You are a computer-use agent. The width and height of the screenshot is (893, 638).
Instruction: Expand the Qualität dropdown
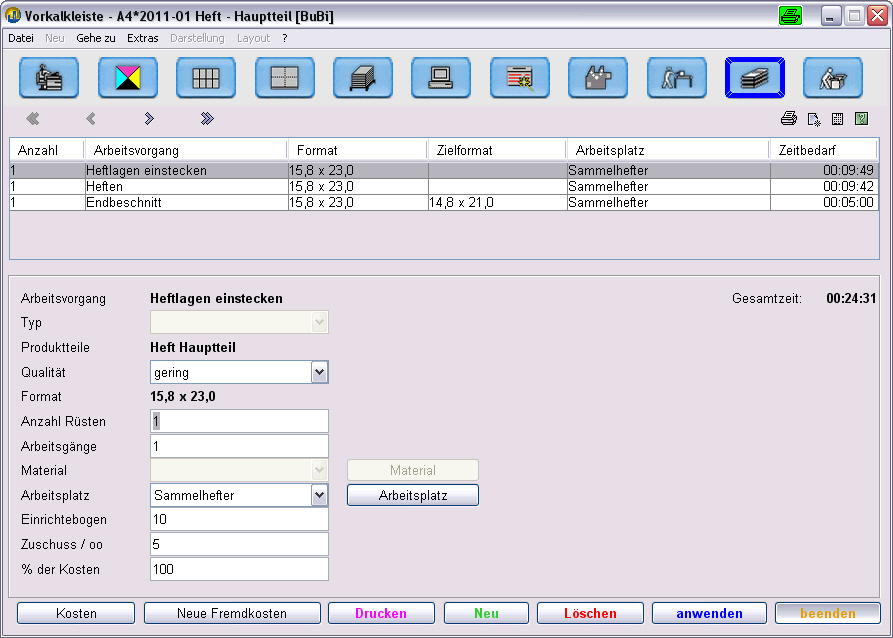[319, 373]
